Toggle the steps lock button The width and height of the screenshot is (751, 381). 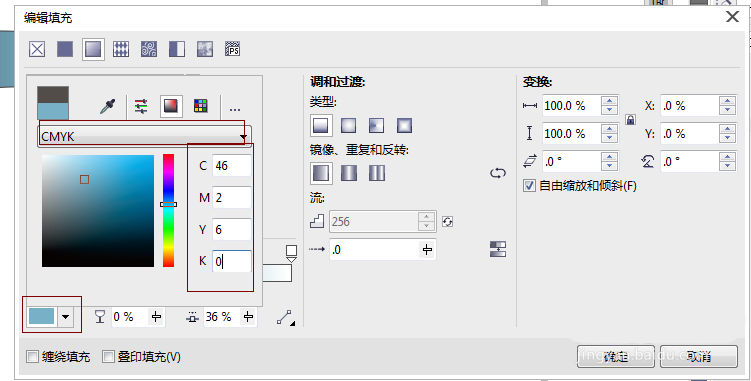pyautogui.click(x=447, y=221)
